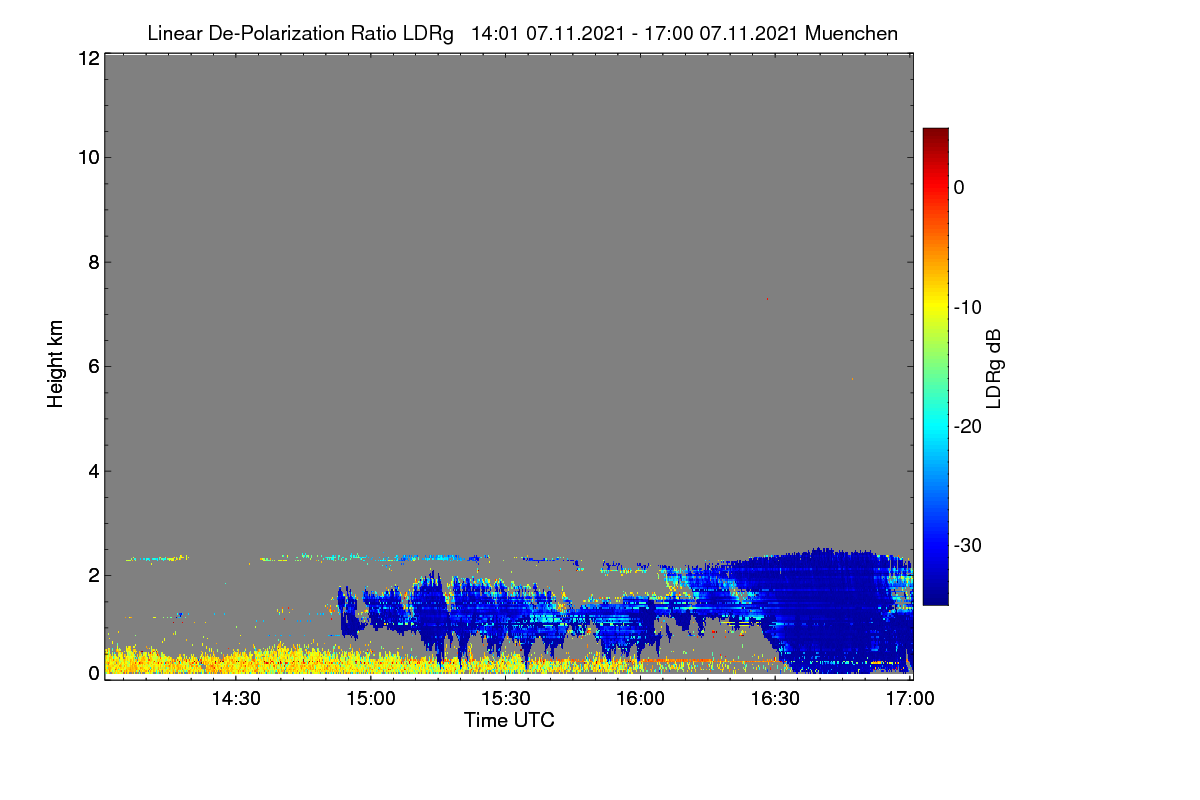Click the 2 km height tick label

pos(93,575)
